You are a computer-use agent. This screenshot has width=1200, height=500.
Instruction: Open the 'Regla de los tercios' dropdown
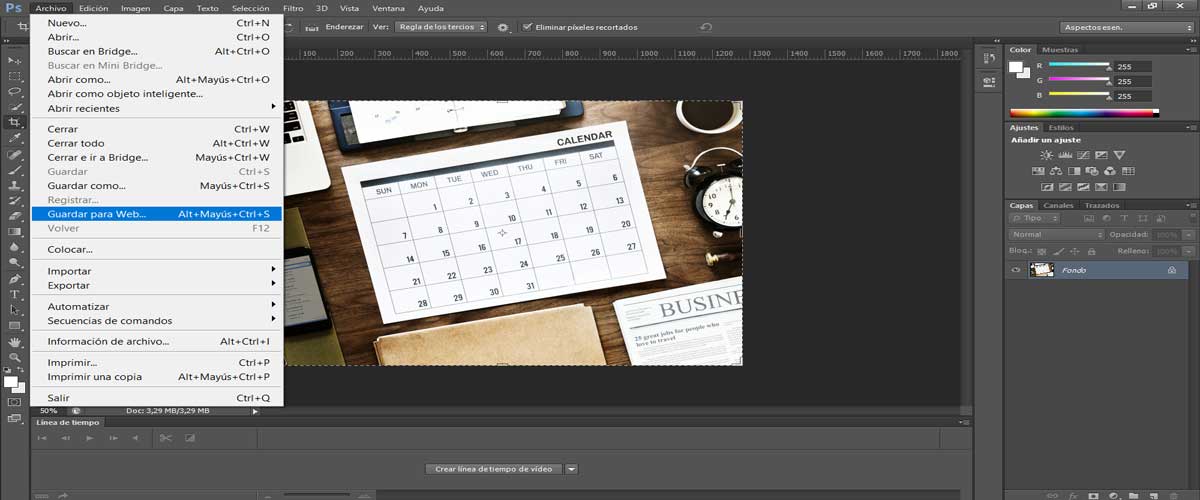coord(441,27)
